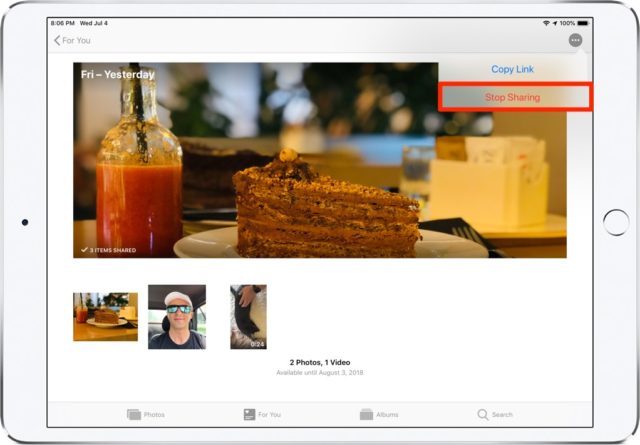Screen dimensions: 640x445
Task: Open the Search magnifier tab
Action: [495, 414]
